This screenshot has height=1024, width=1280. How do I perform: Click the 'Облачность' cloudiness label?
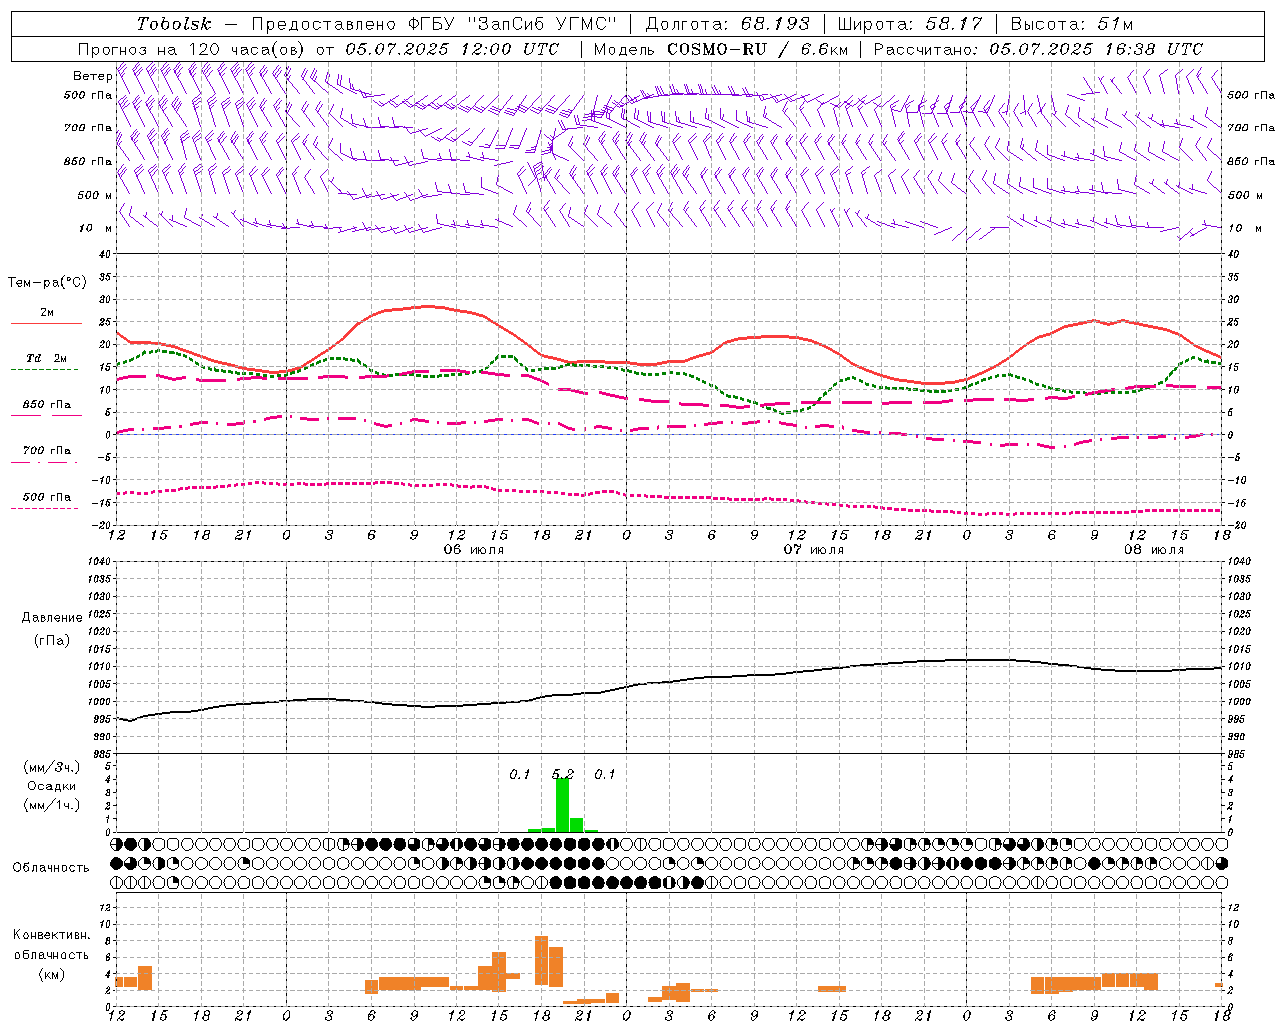click(x=51, y=868)
